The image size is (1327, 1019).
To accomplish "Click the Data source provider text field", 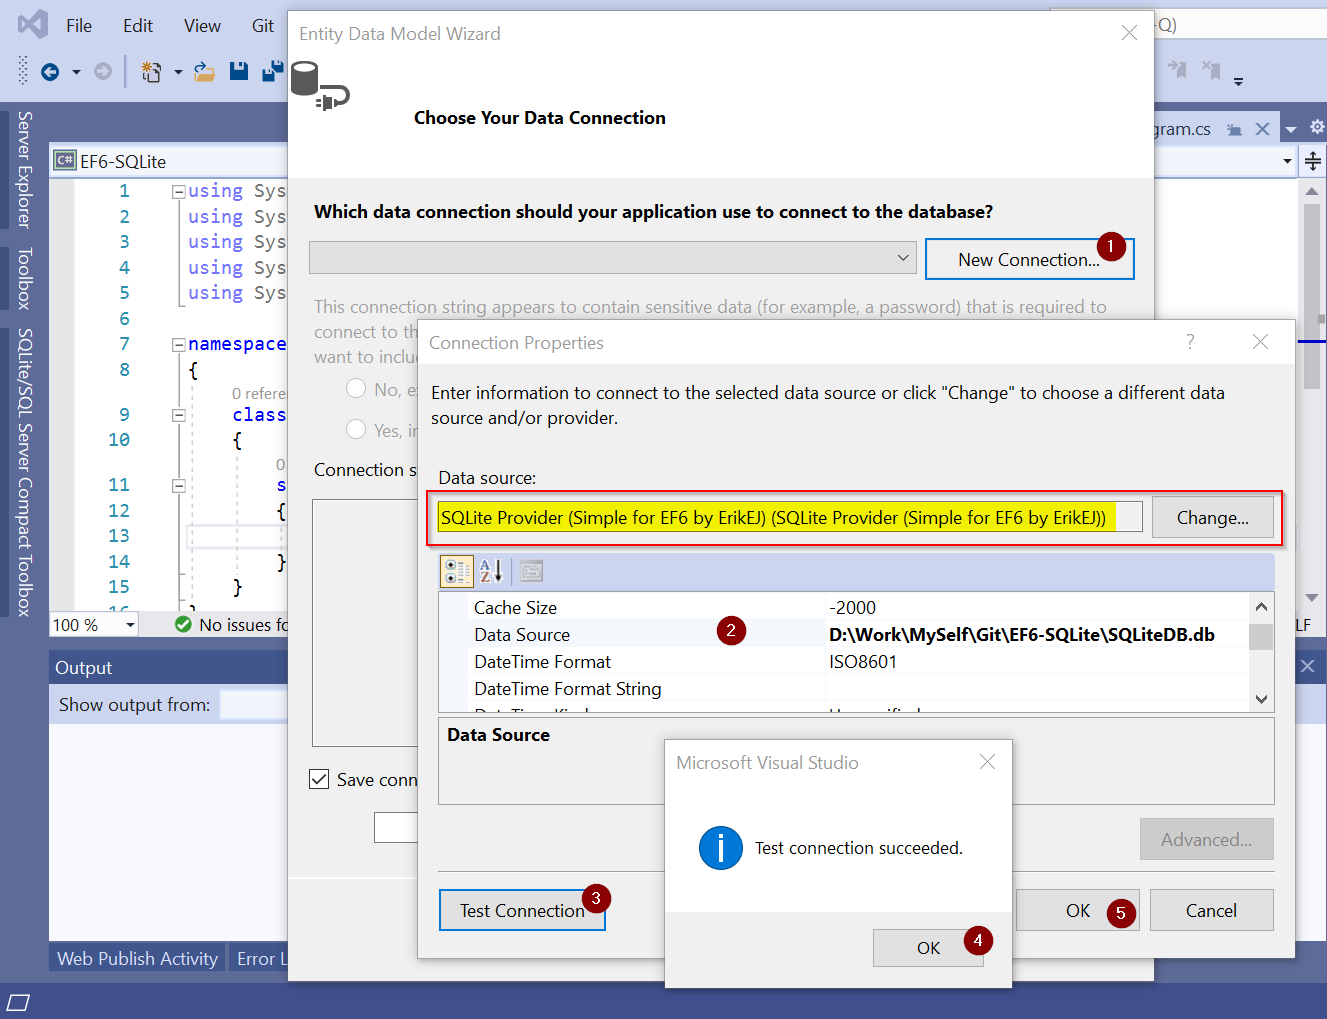I will [x=789, y=517].
